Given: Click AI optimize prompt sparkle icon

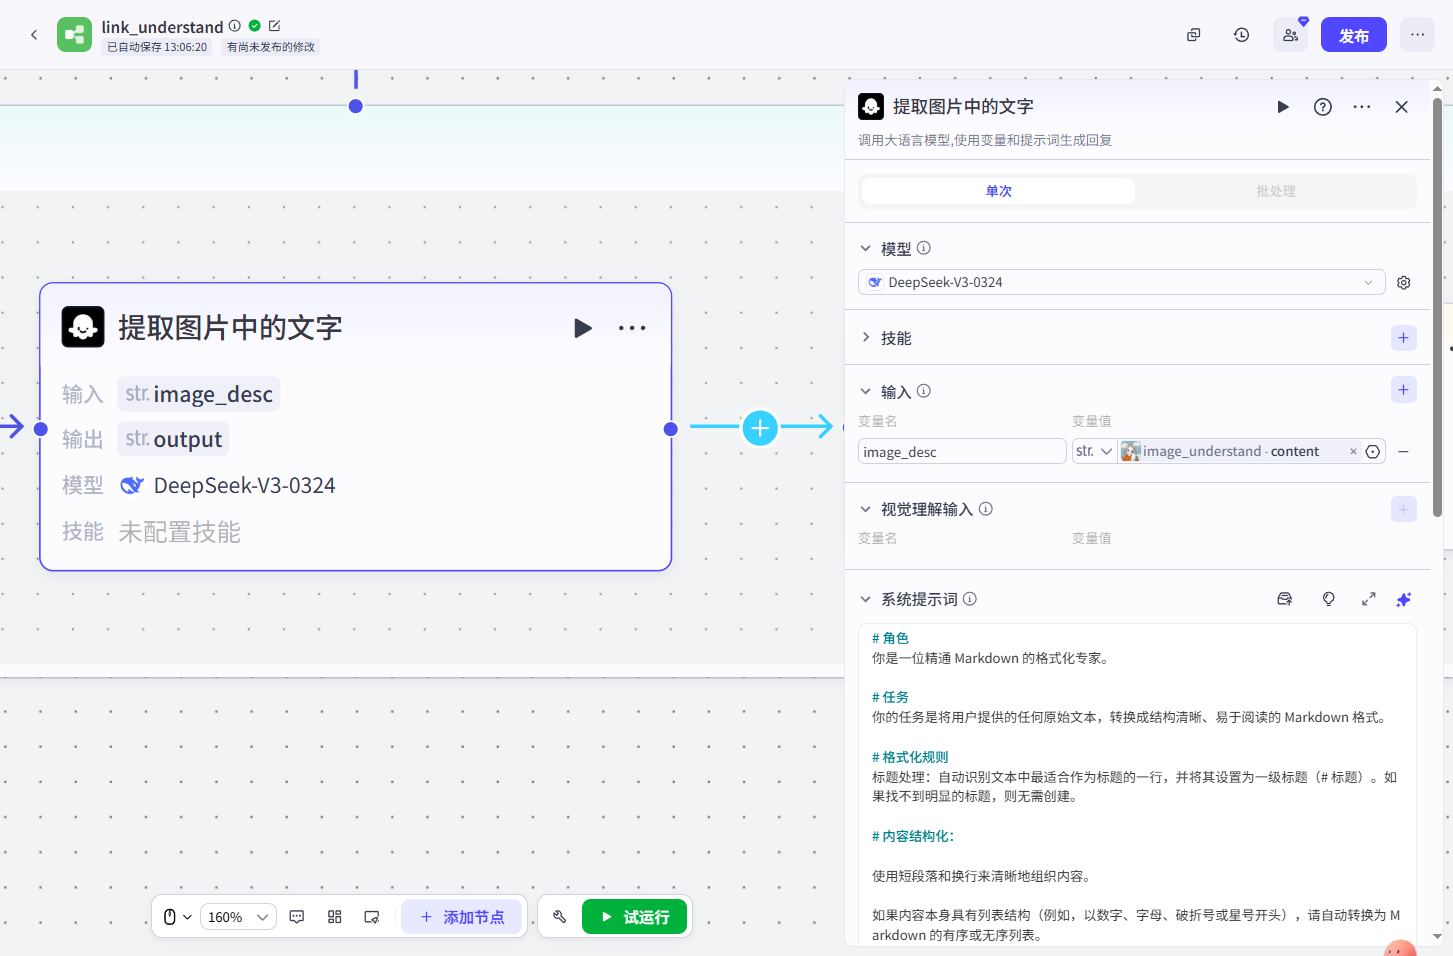Looking at the screenshot, I should [x=1404, y=599].
